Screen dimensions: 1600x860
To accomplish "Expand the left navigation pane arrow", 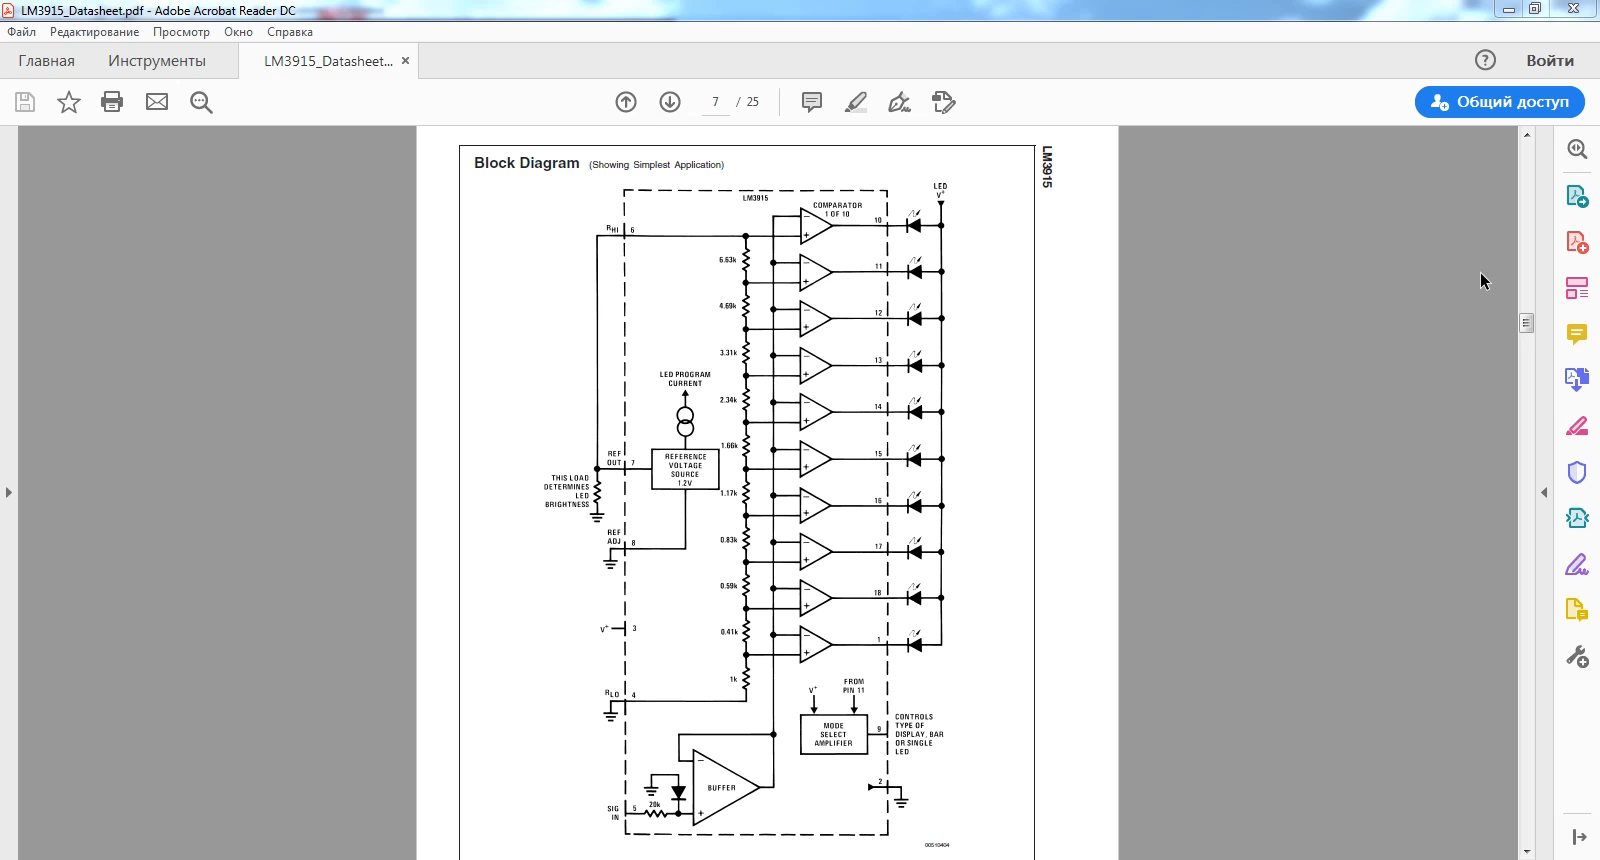I will [x=9, y=492].
